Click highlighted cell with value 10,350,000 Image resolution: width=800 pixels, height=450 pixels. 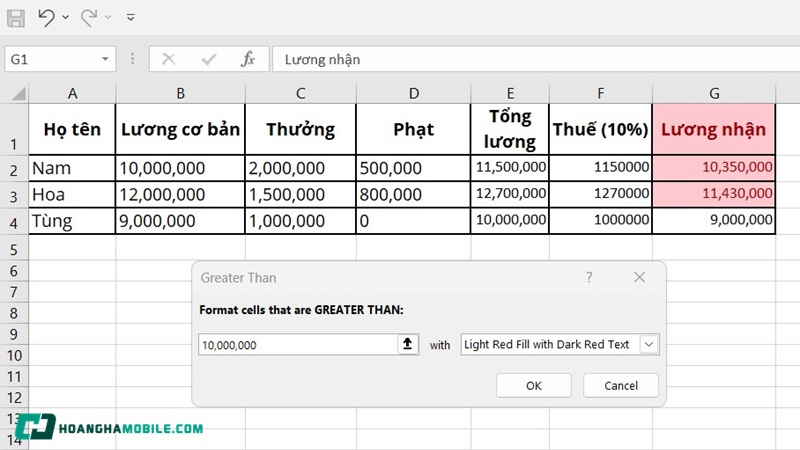[714, 168]
